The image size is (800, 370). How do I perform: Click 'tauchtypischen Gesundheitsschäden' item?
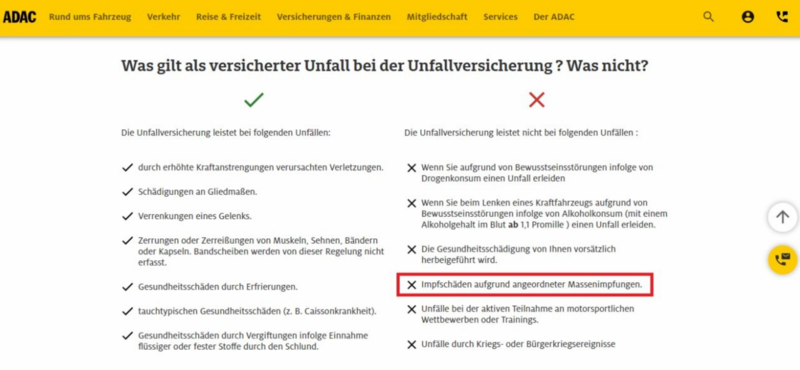click(257, 311)
